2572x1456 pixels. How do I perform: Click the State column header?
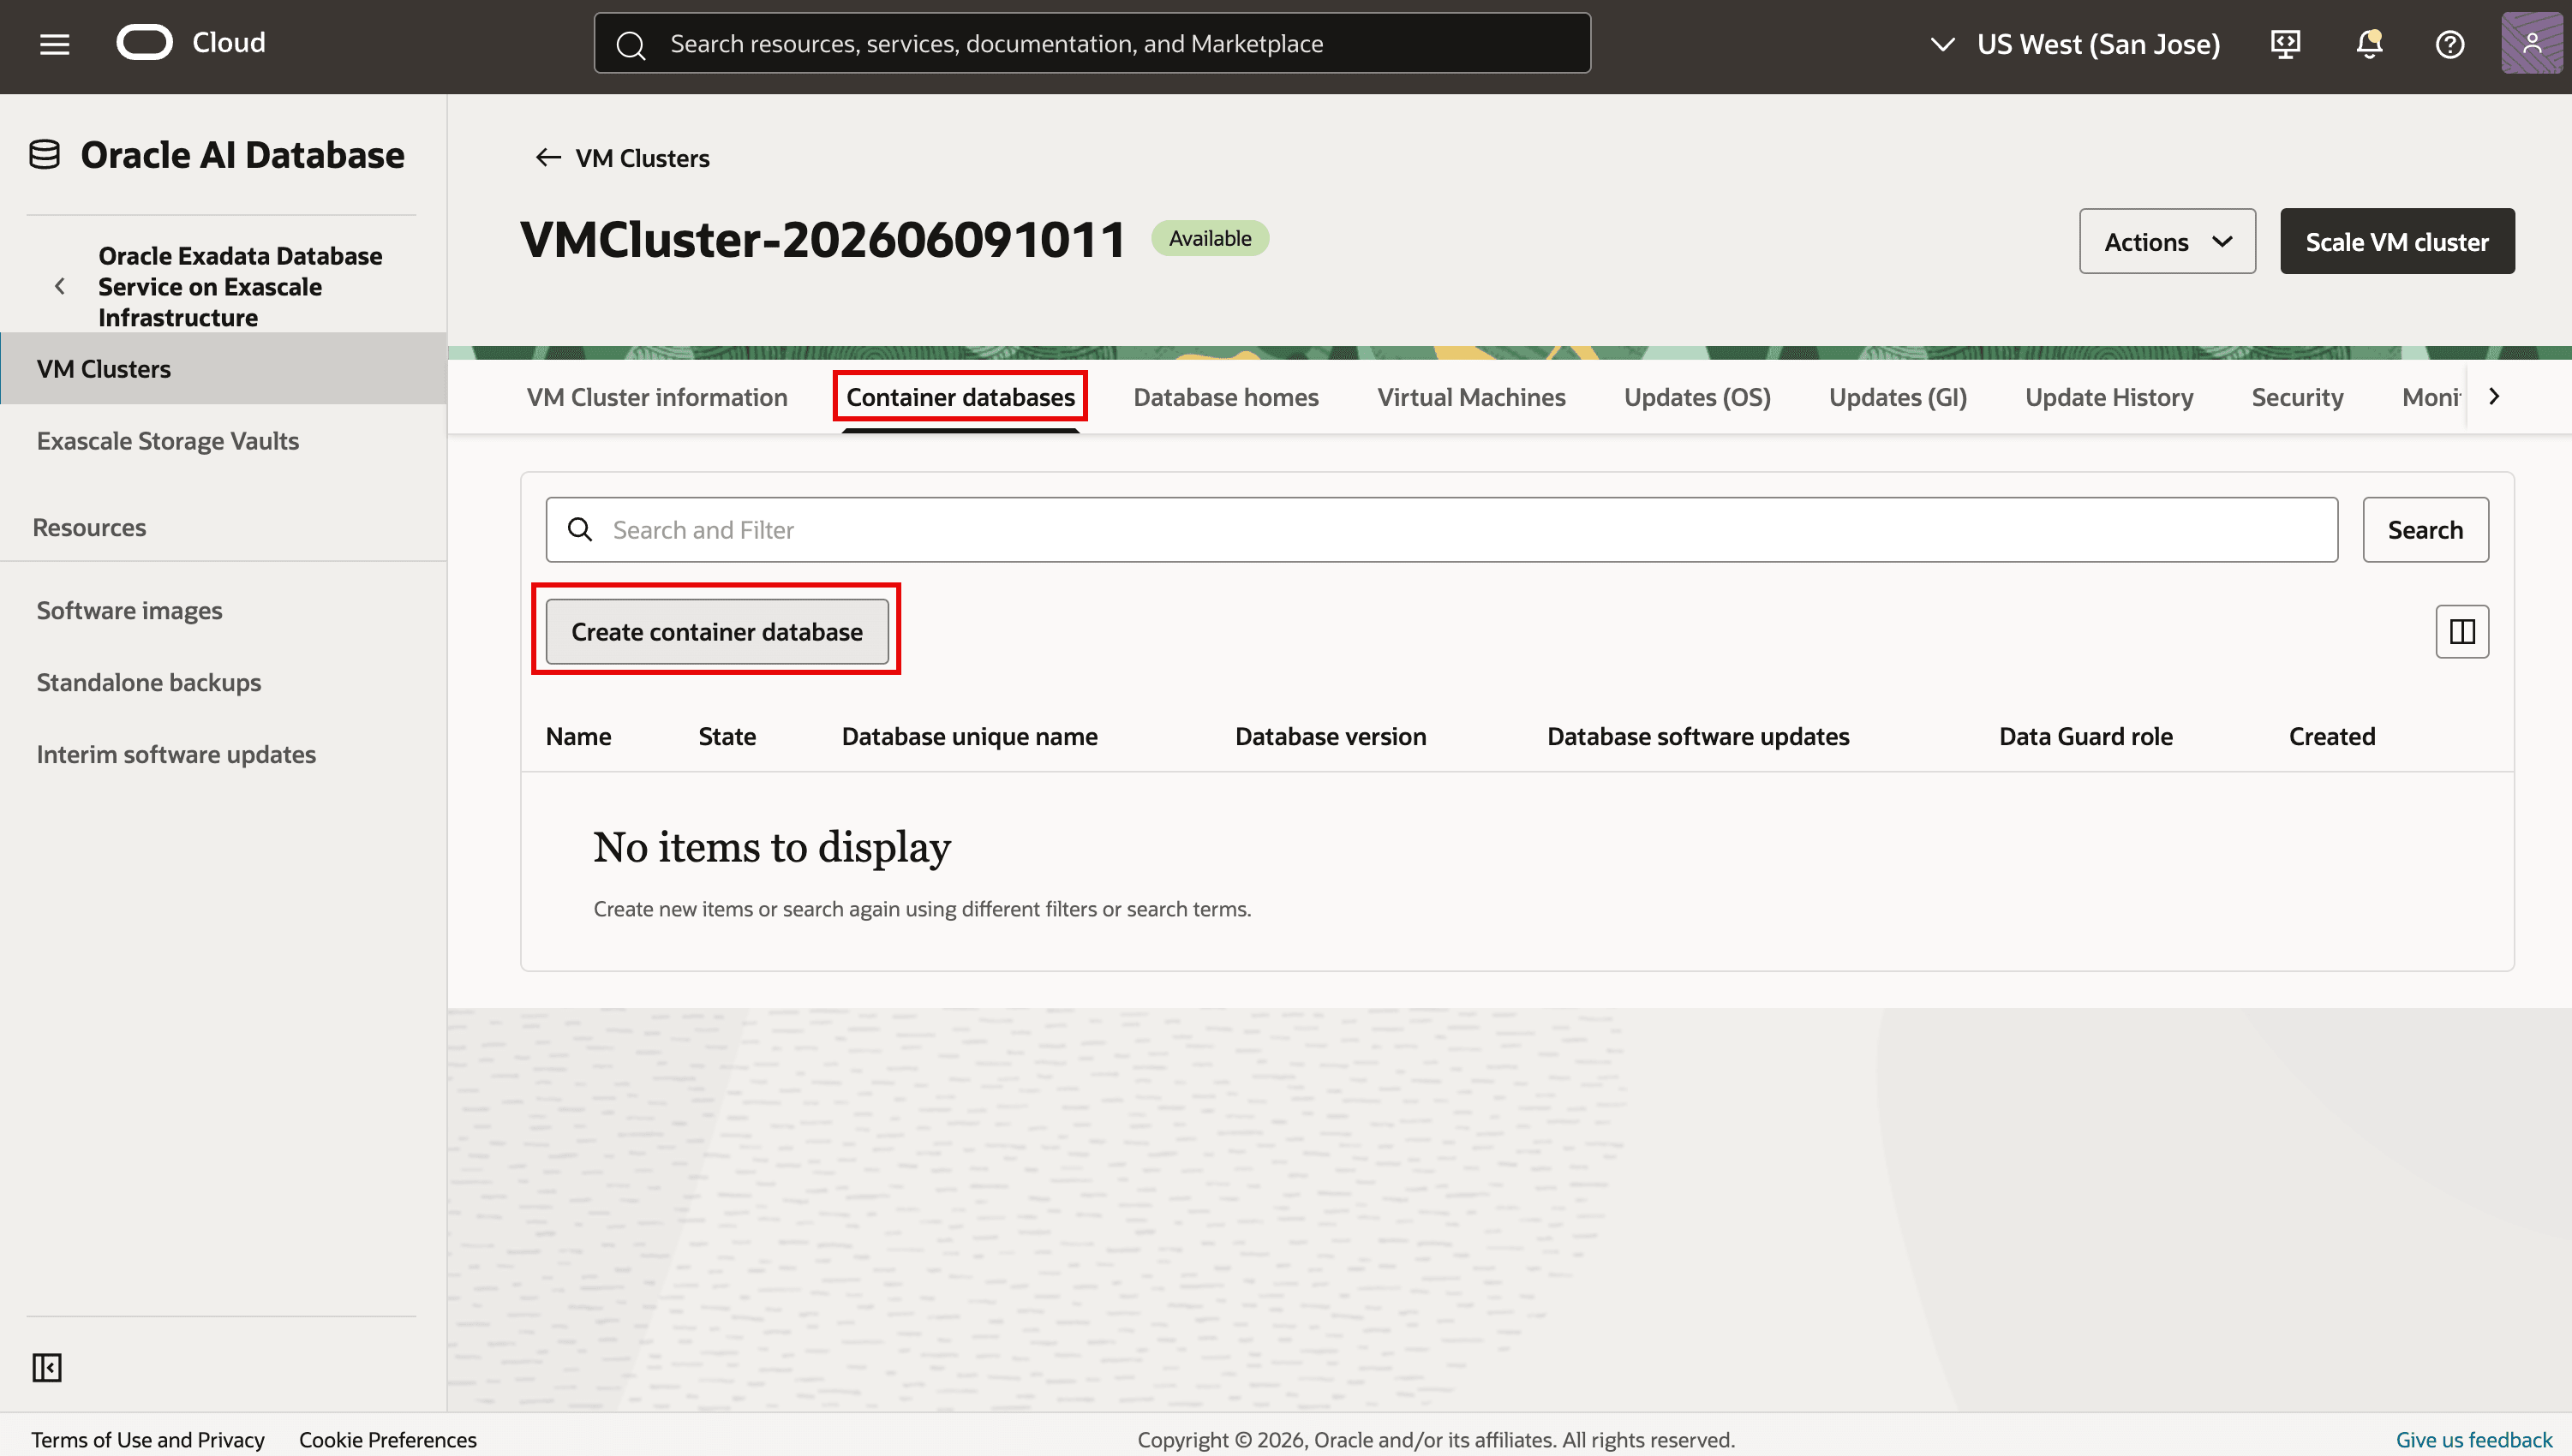[727, 736]
